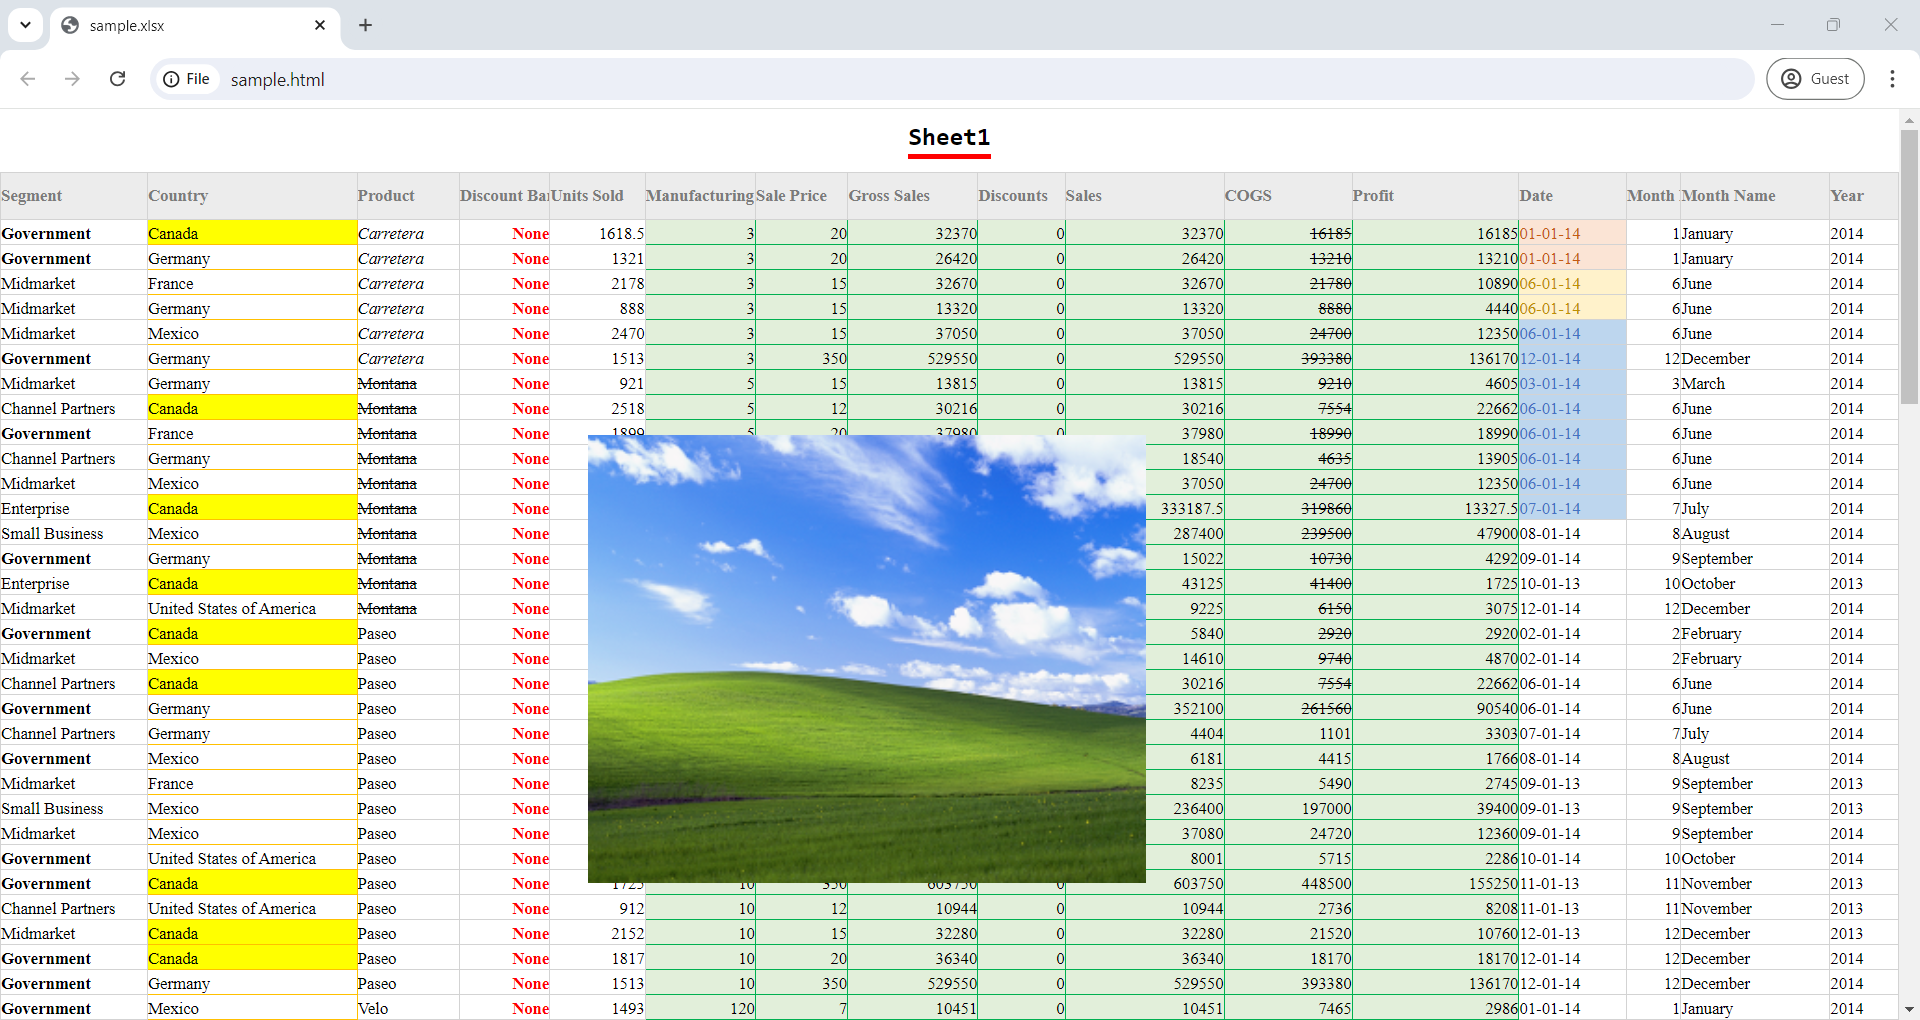Click the Units Sold cell 2152

tap(597, 933)
